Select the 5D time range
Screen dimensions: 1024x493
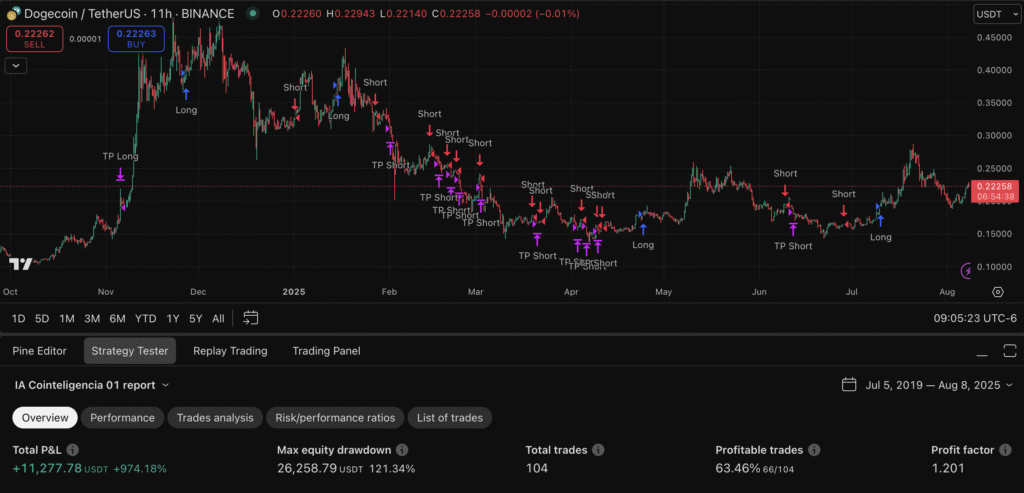tap(42, 319)
